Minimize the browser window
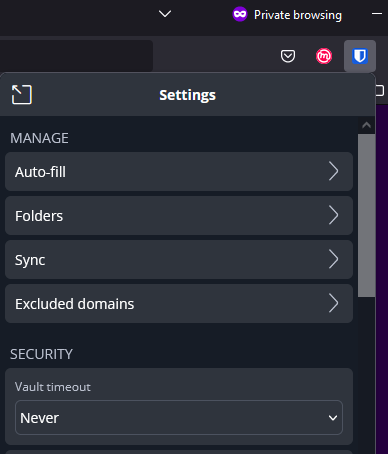The image size is (388, 454). pos(377,14)
